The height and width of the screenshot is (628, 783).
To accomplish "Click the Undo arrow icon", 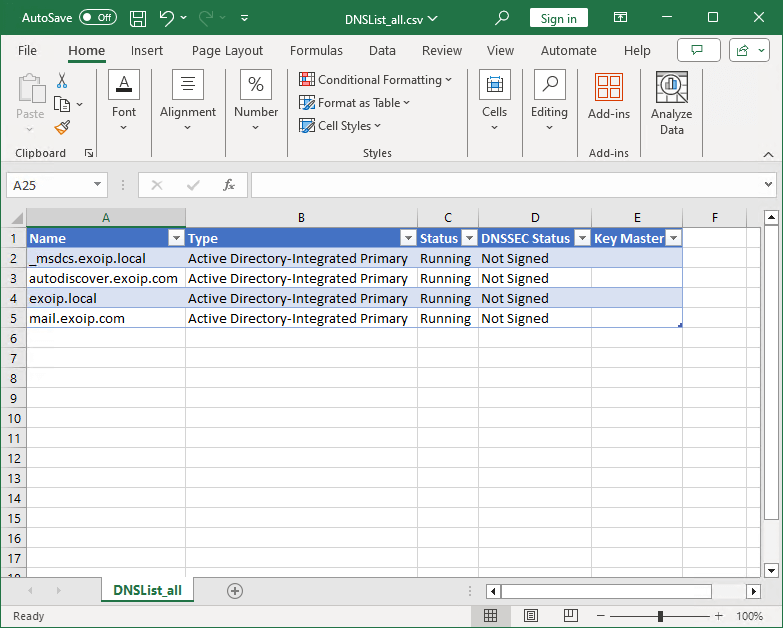I will point(167,18).
